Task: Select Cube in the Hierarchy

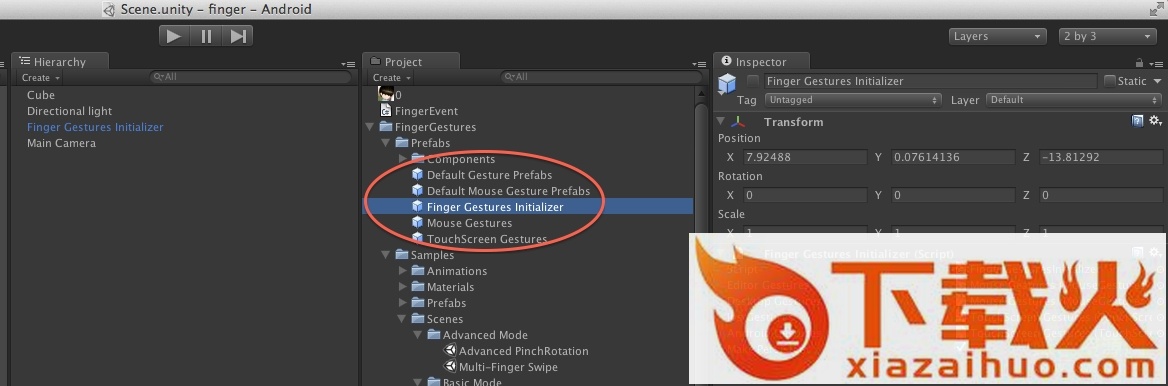Action: (41, 95)
